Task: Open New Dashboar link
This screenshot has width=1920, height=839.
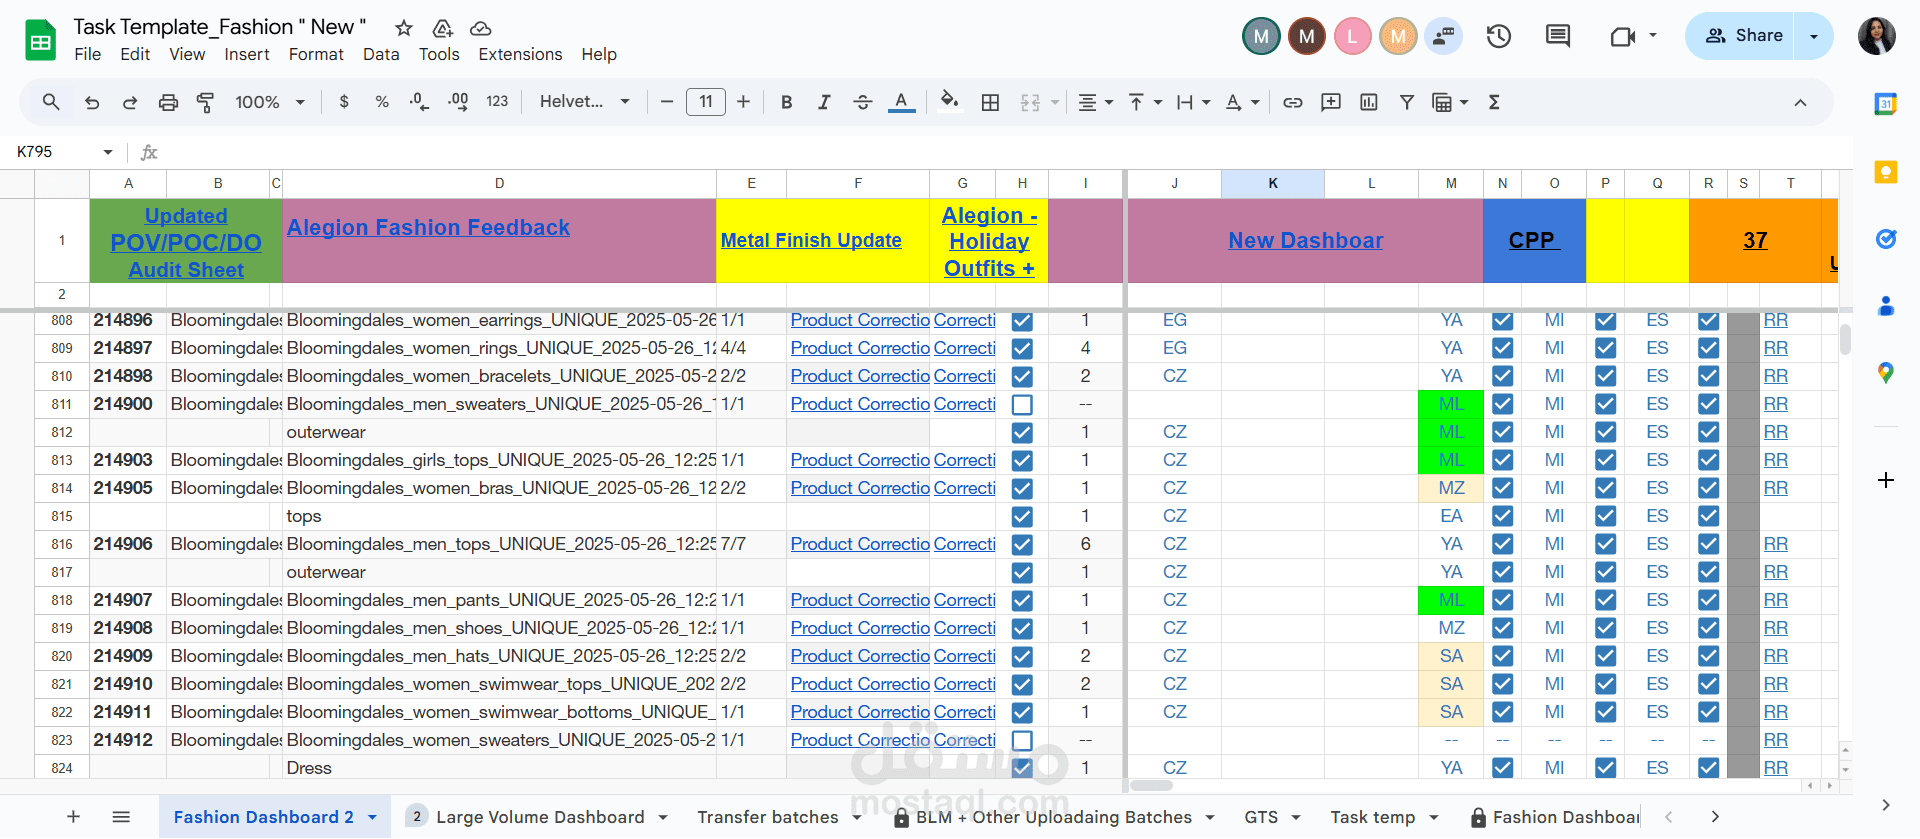Action: coord(1306,240)
